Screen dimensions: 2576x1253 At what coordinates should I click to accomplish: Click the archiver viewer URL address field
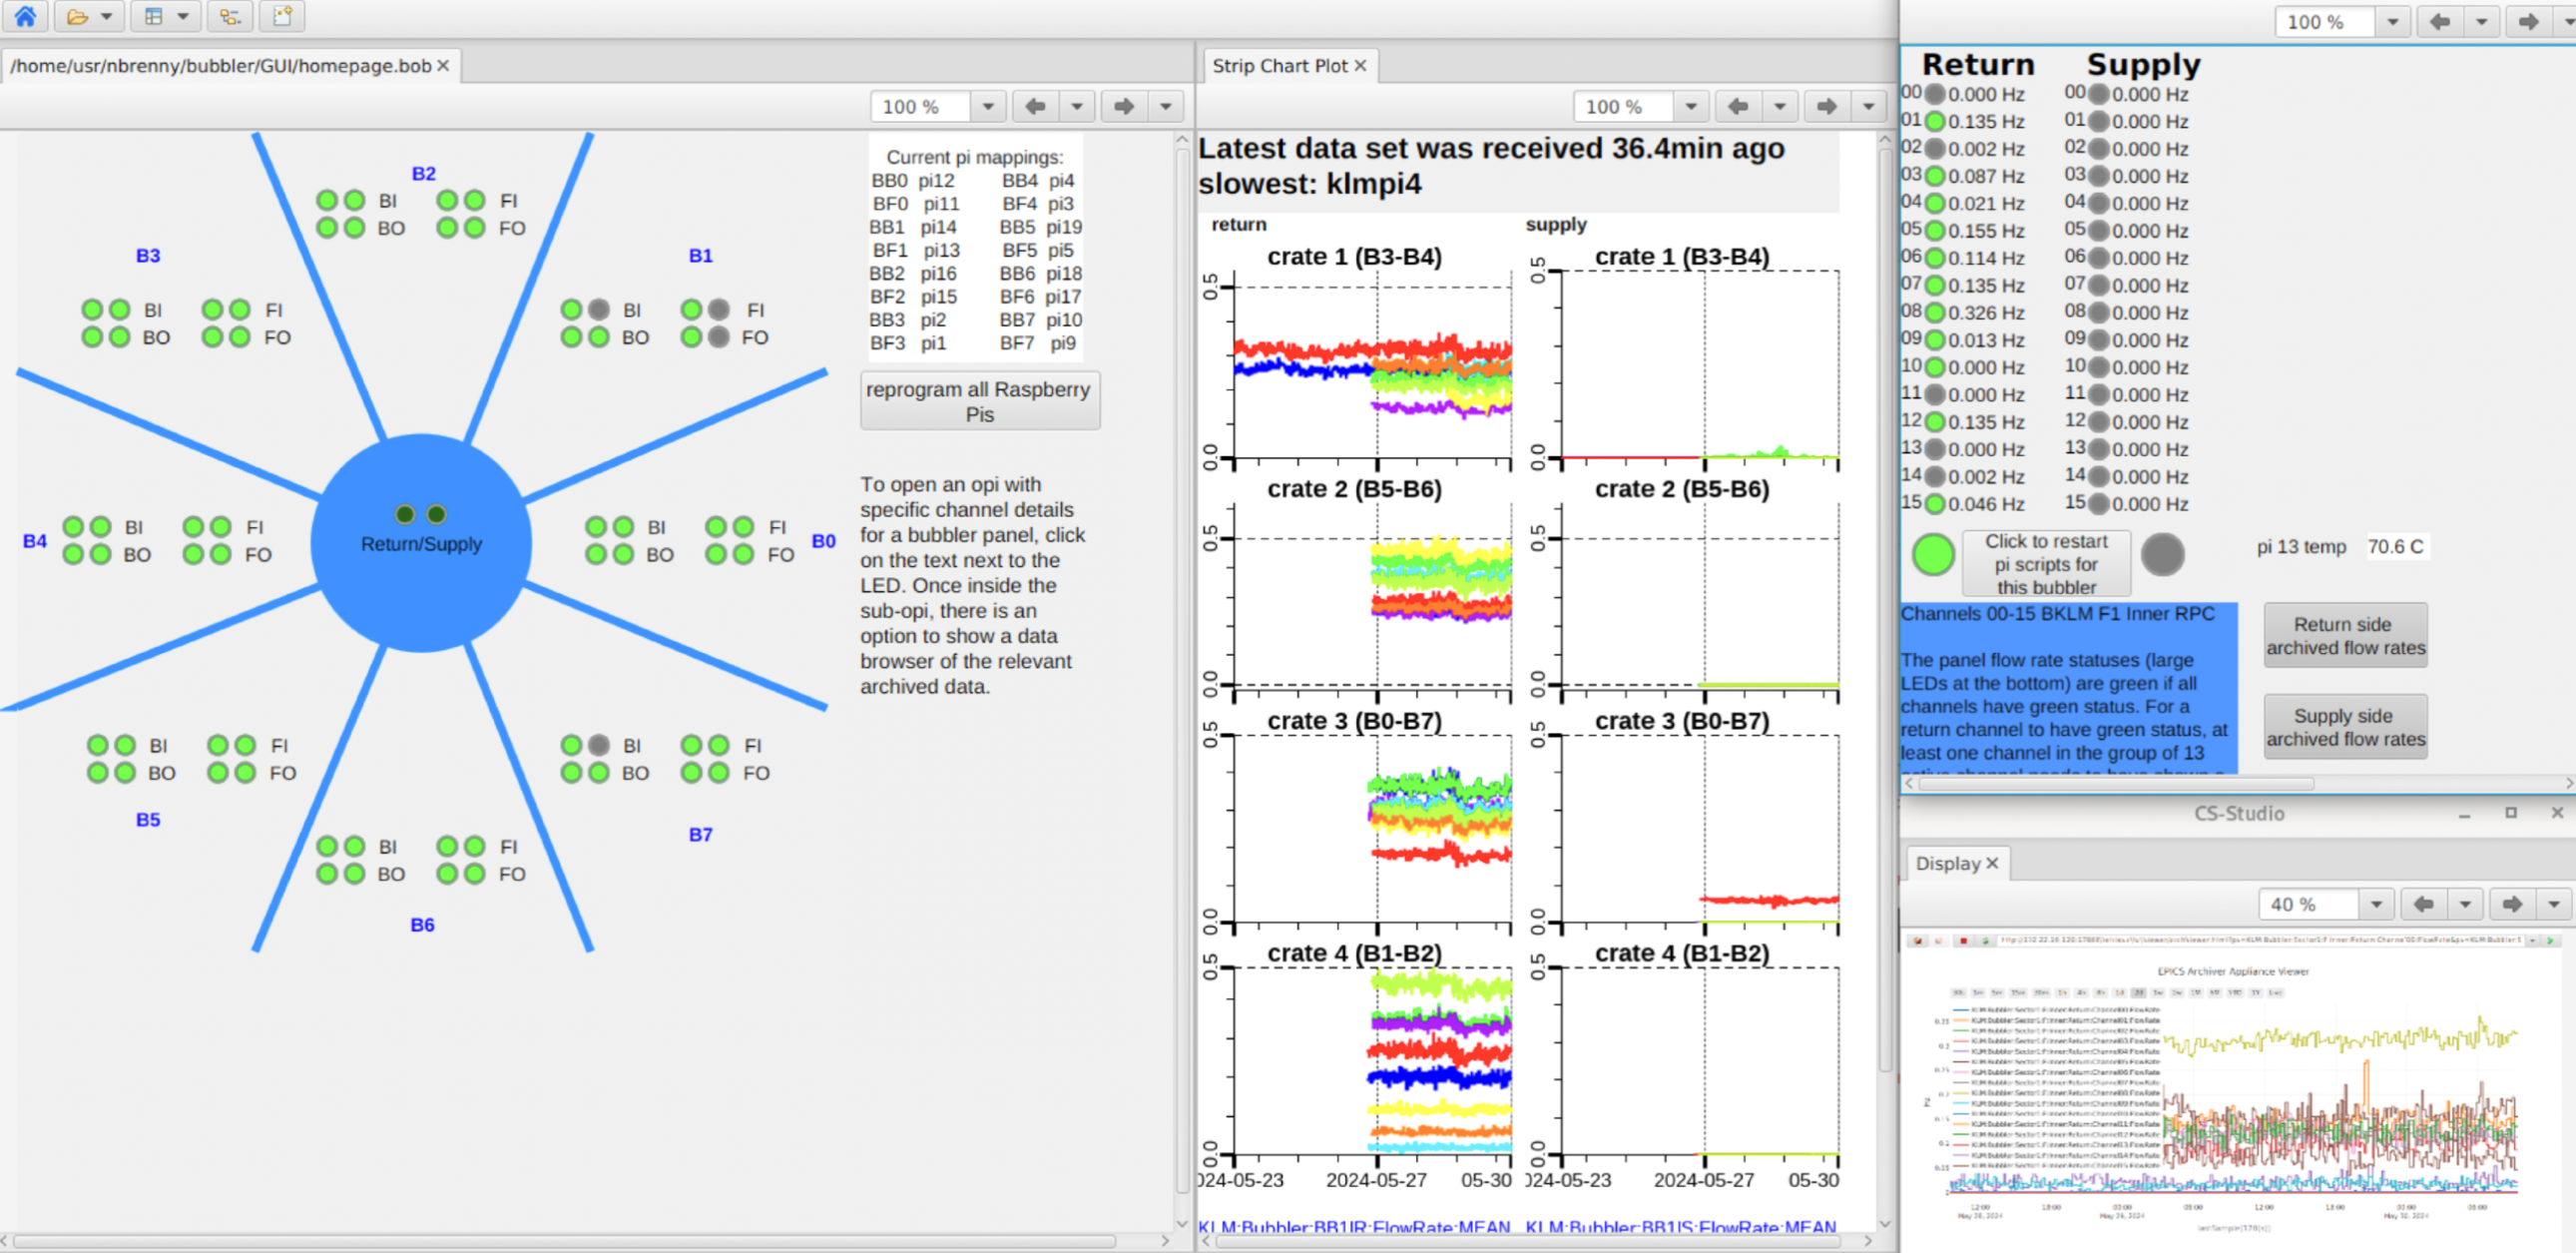(2262, 941)
